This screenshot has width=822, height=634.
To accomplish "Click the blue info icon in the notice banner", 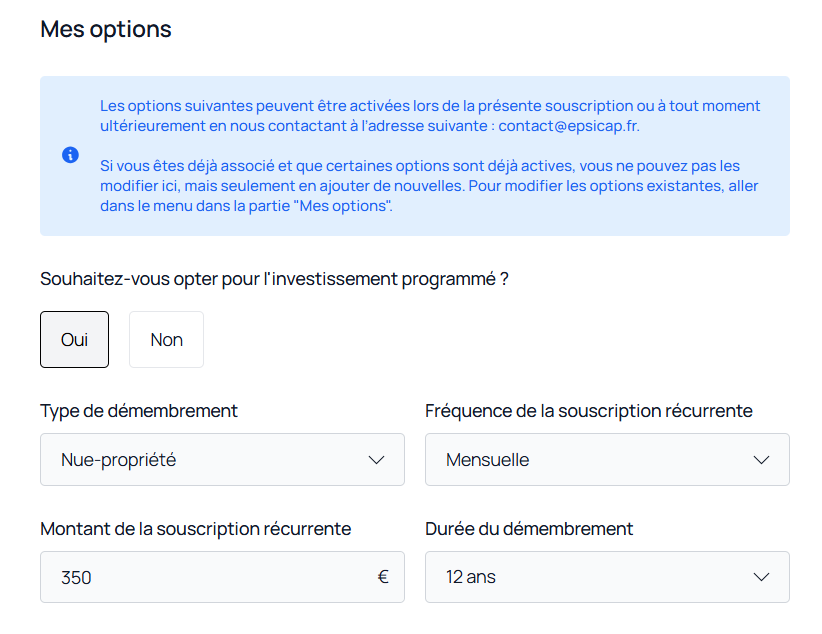I will click(70, 155).
